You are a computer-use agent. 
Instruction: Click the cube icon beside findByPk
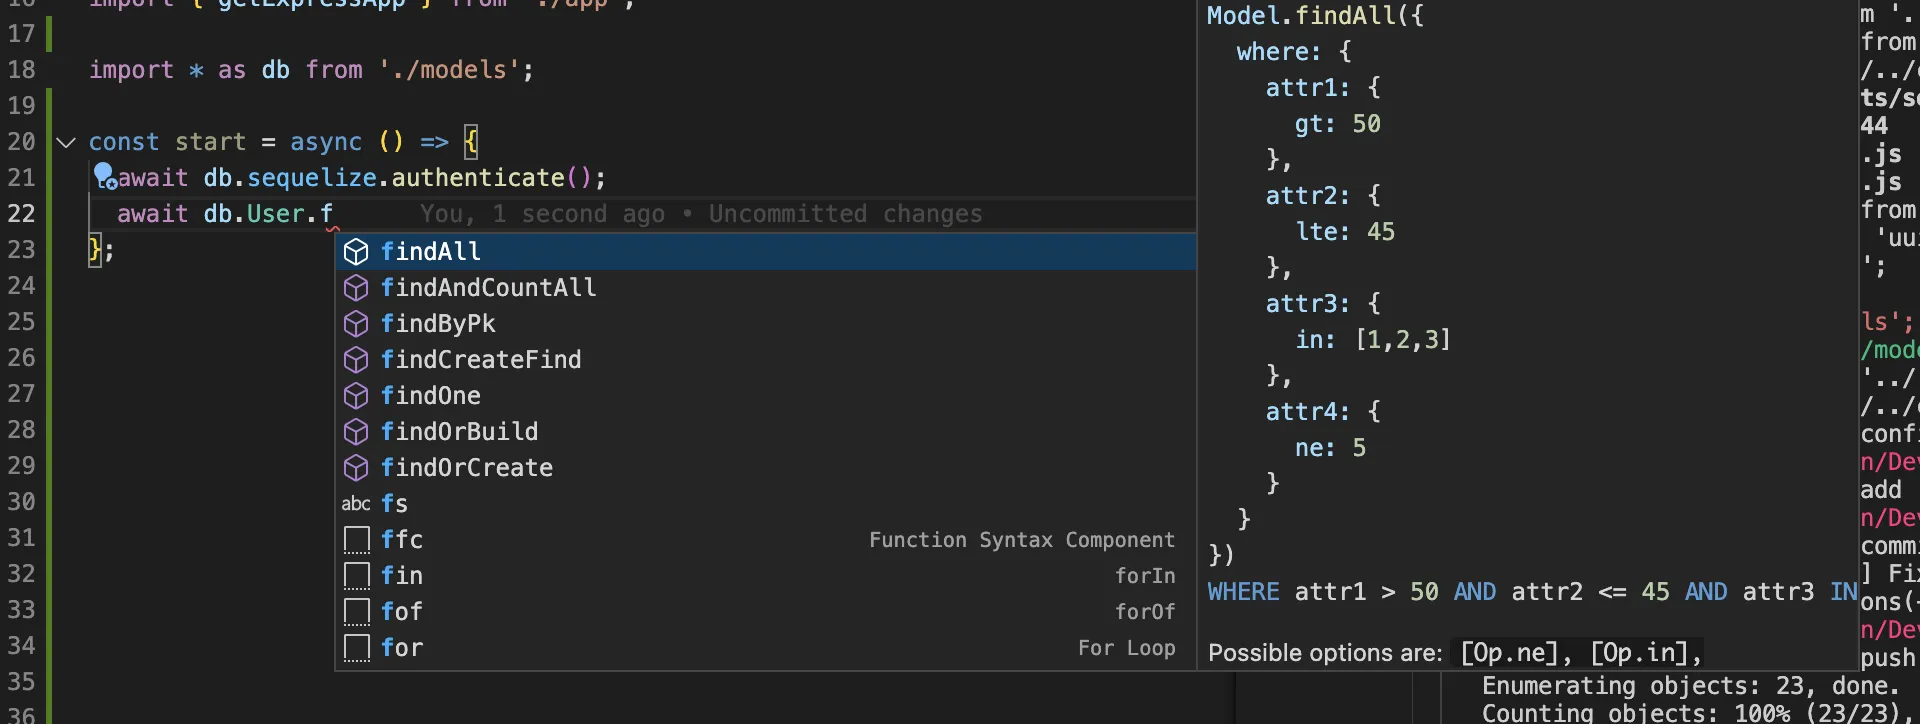(x=356, y=324)
